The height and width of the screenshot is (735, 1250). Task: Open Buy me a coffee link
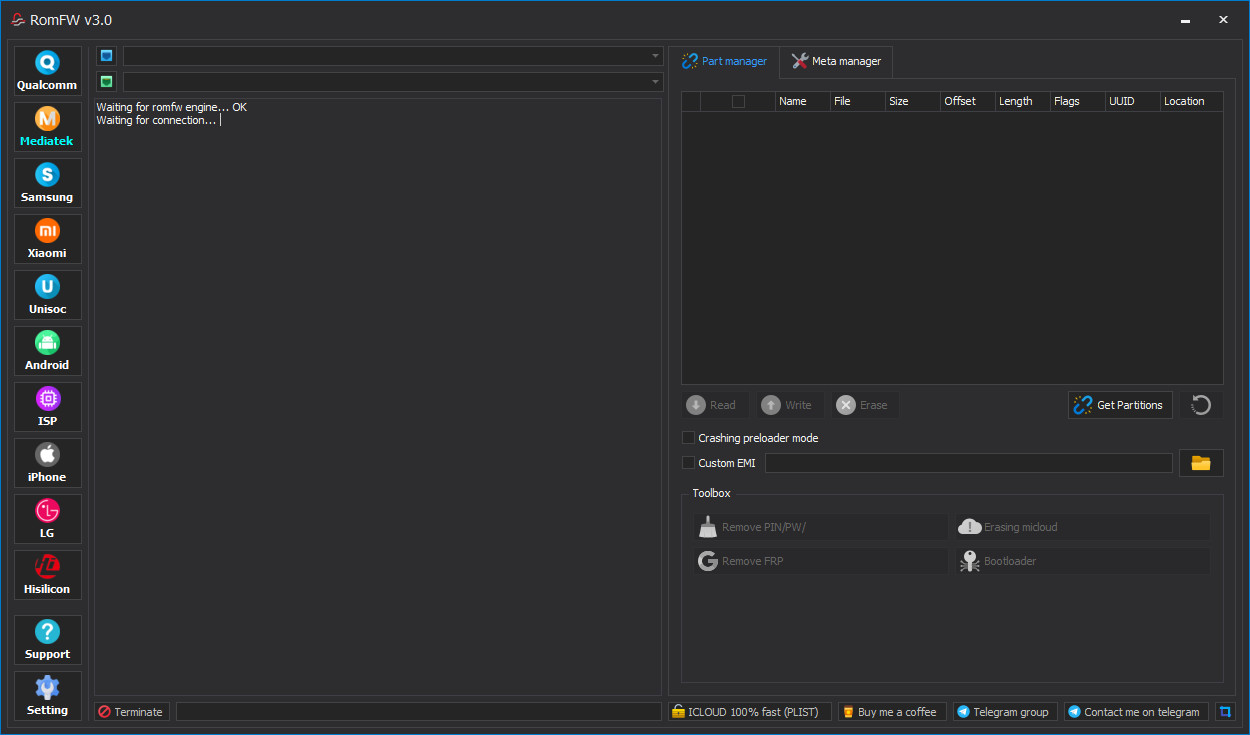coord(892,712)
